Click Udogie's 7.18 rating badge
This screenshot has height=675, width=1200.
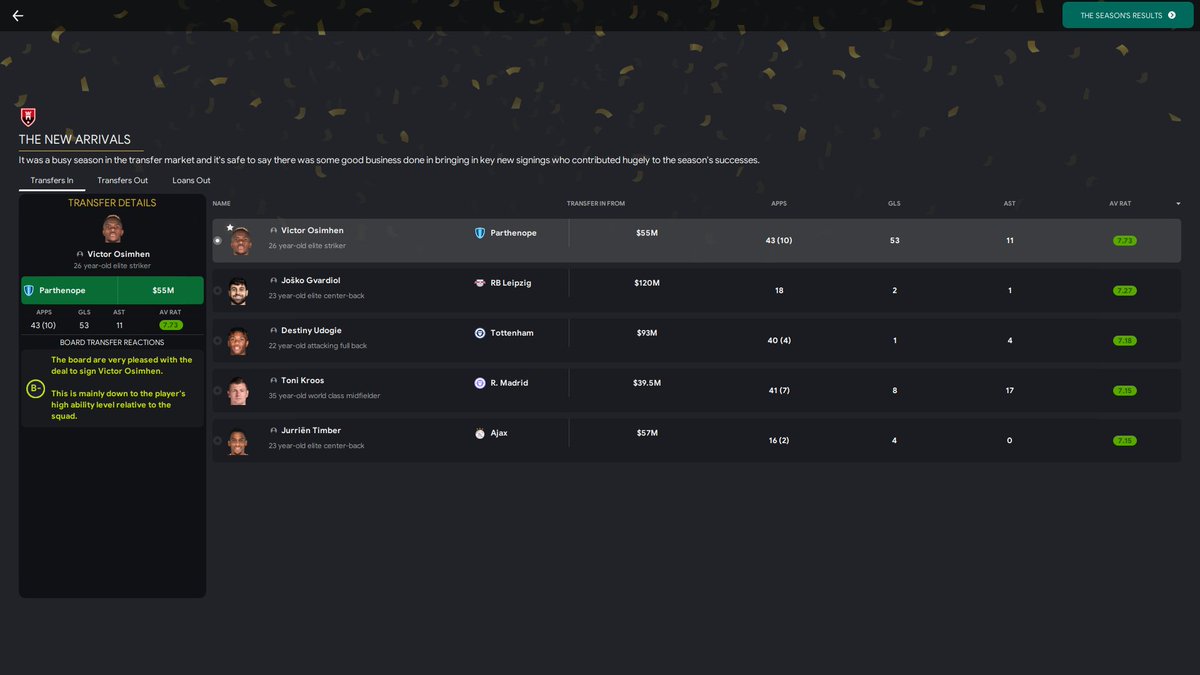tap(1125, 341)
